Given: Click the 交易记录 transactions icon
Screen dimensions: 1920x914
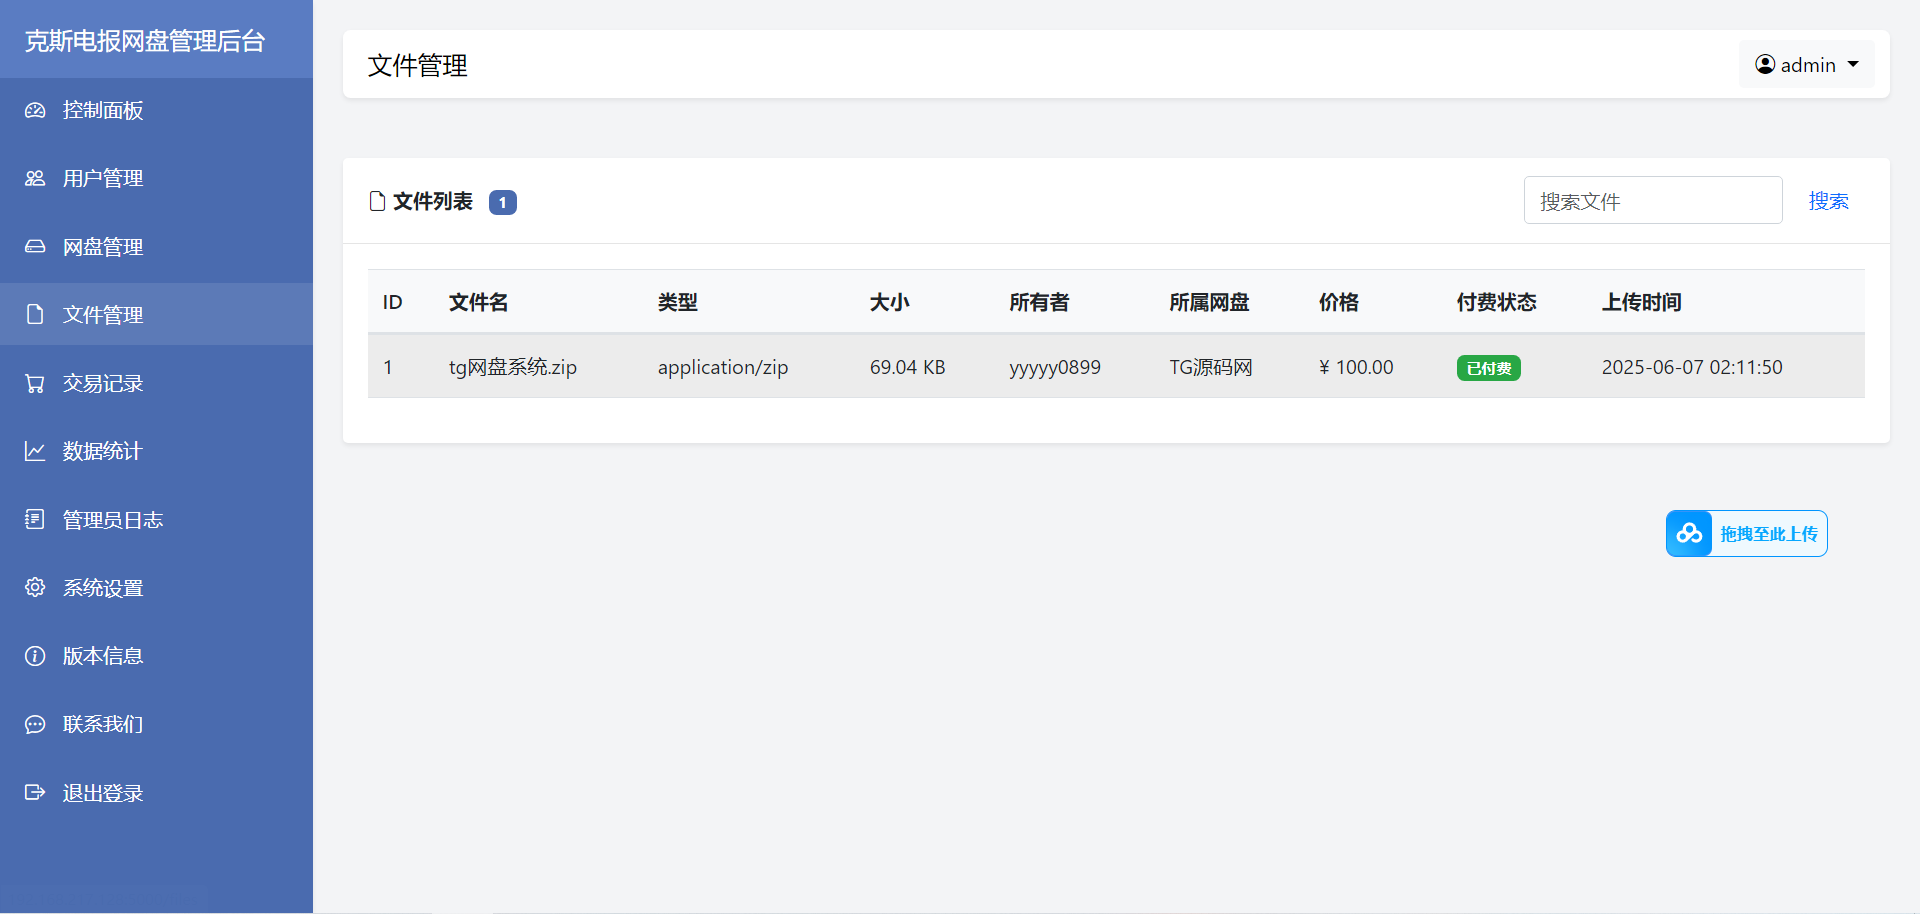Looking at the screenshot, I should tap(35, 383).
